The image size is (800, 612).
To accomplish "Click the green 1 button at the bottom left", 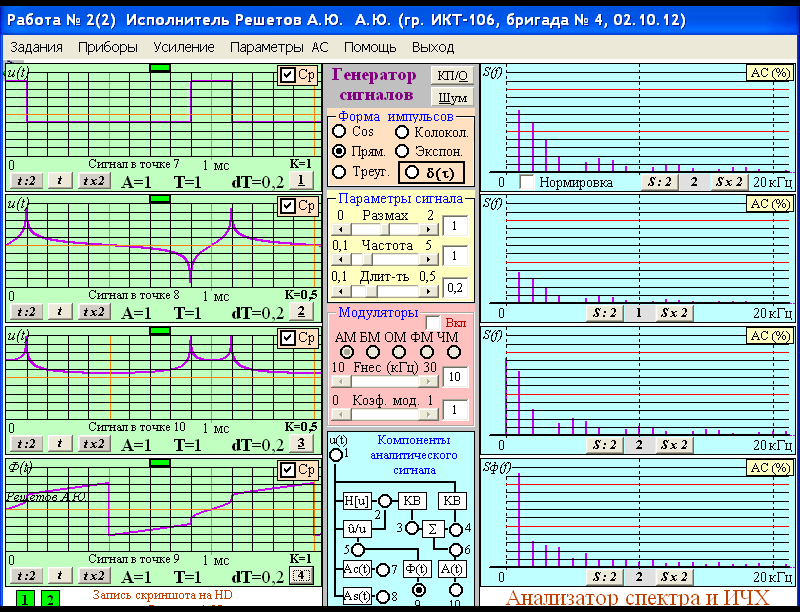I will coord(26,599).
